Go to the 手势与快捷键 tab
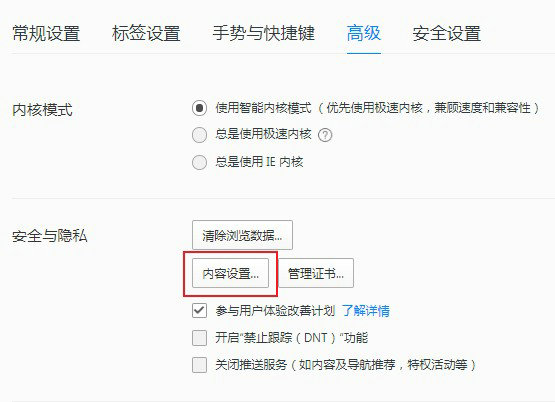 [x=263, y=33]
